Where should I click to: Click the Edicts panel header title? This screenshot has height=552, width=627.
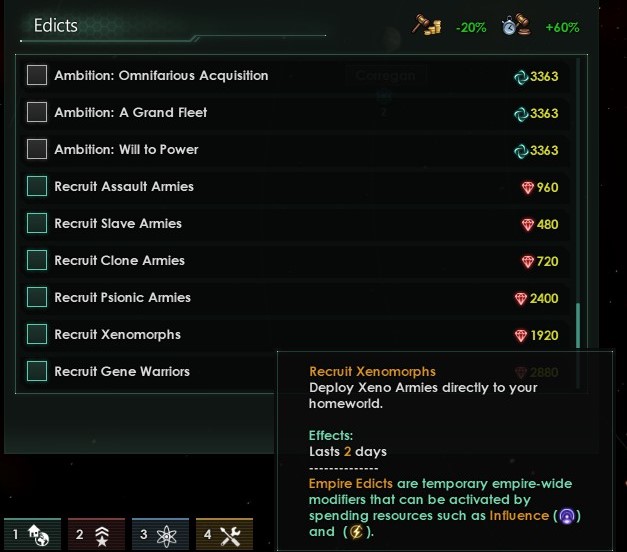pos(56,26)
